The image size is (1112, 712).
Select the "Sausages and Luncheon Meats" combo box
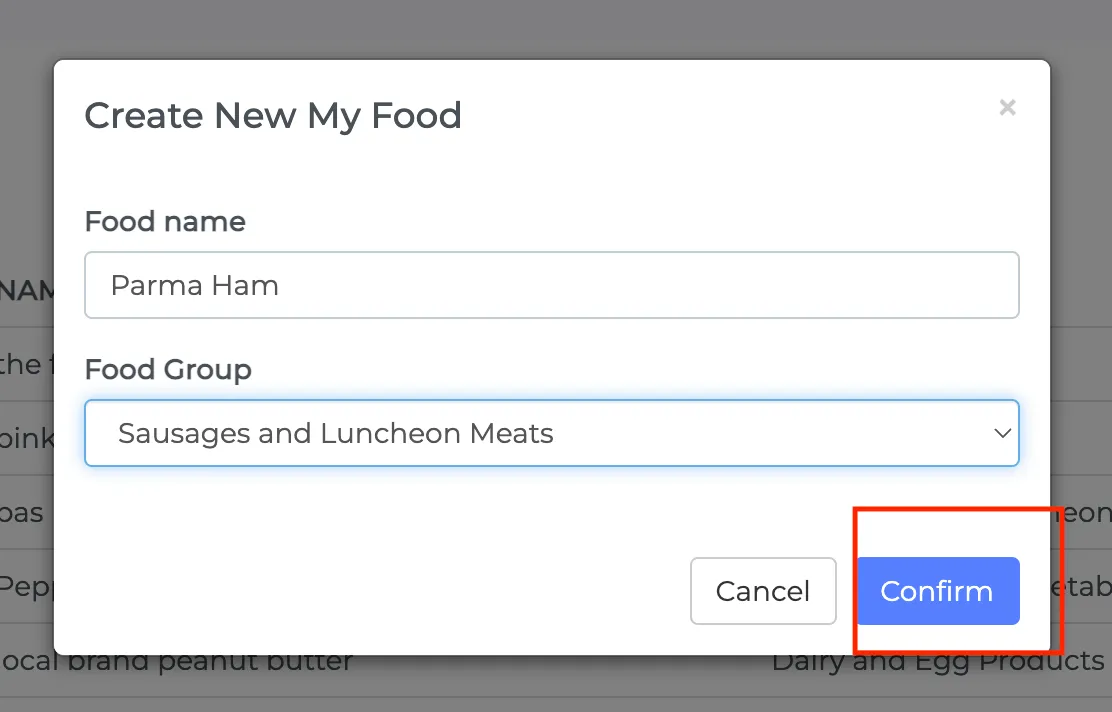point(552,433)
